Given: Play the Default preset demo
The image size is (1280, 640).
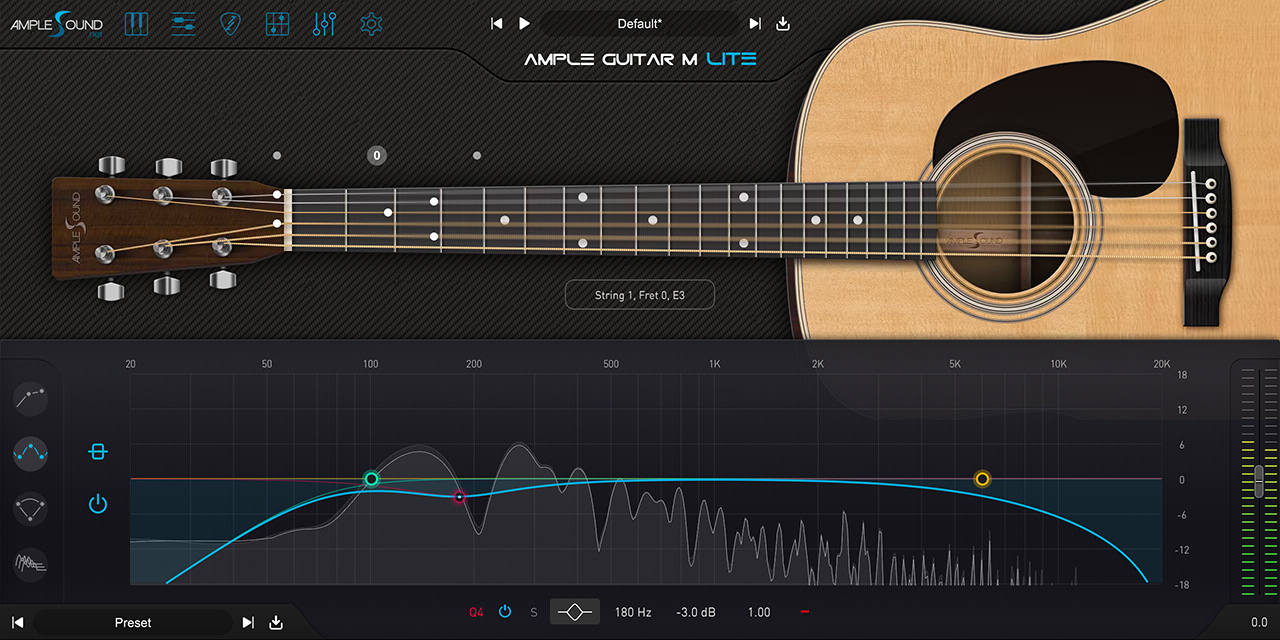Looking at the screenshot, I should [x=524, y=23].
